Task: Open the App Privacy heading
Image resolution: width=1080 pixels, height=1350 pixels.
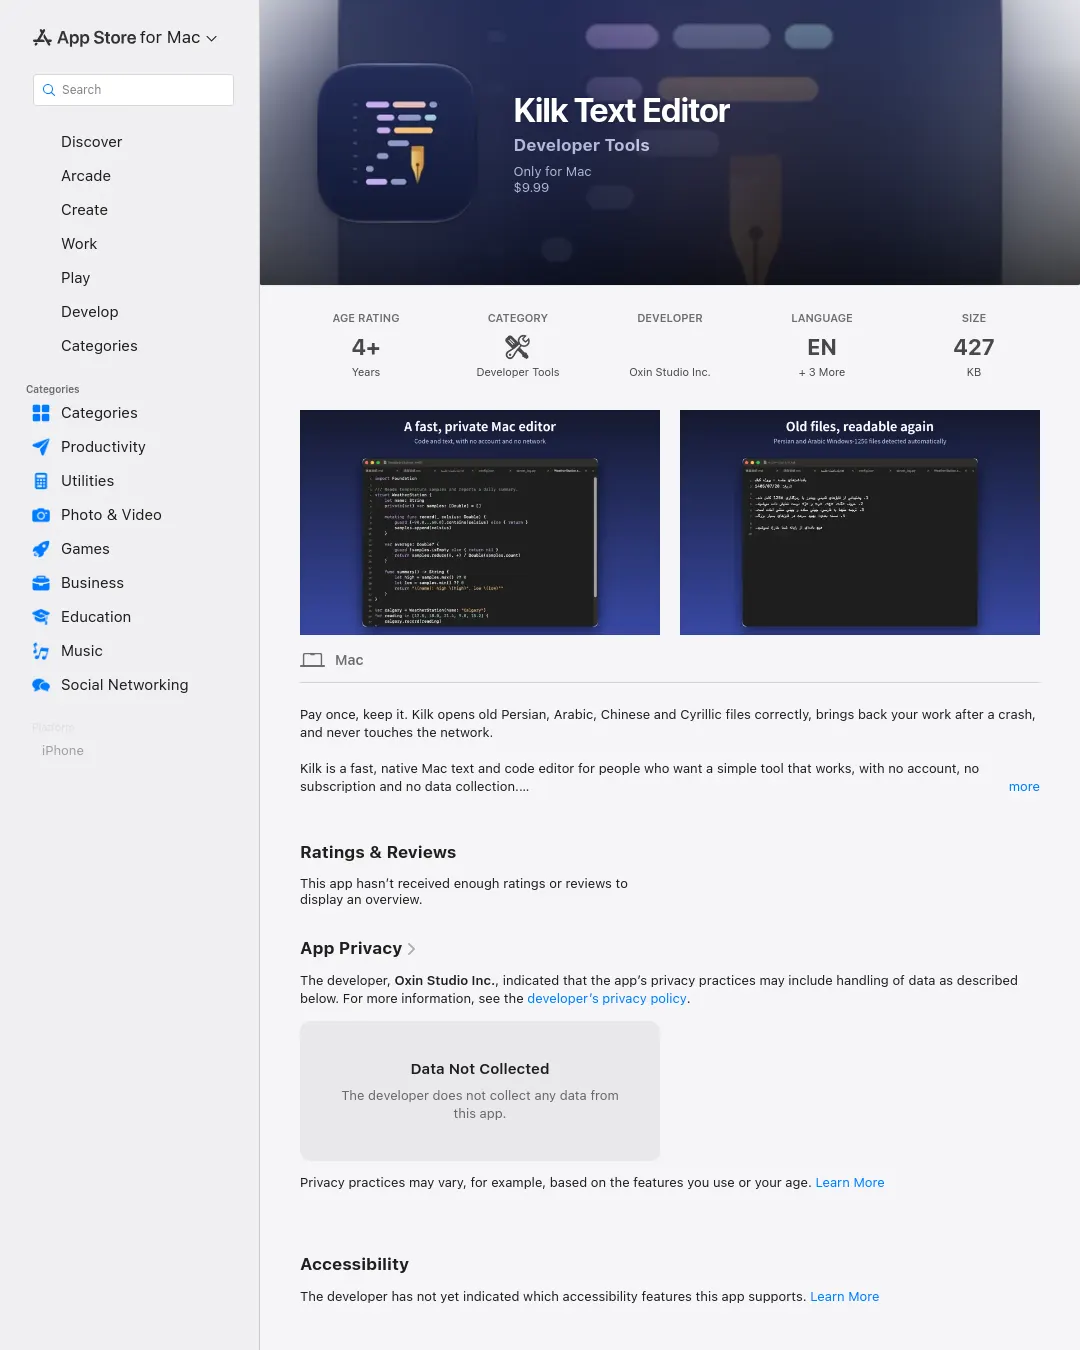Action: pos(351,948)
